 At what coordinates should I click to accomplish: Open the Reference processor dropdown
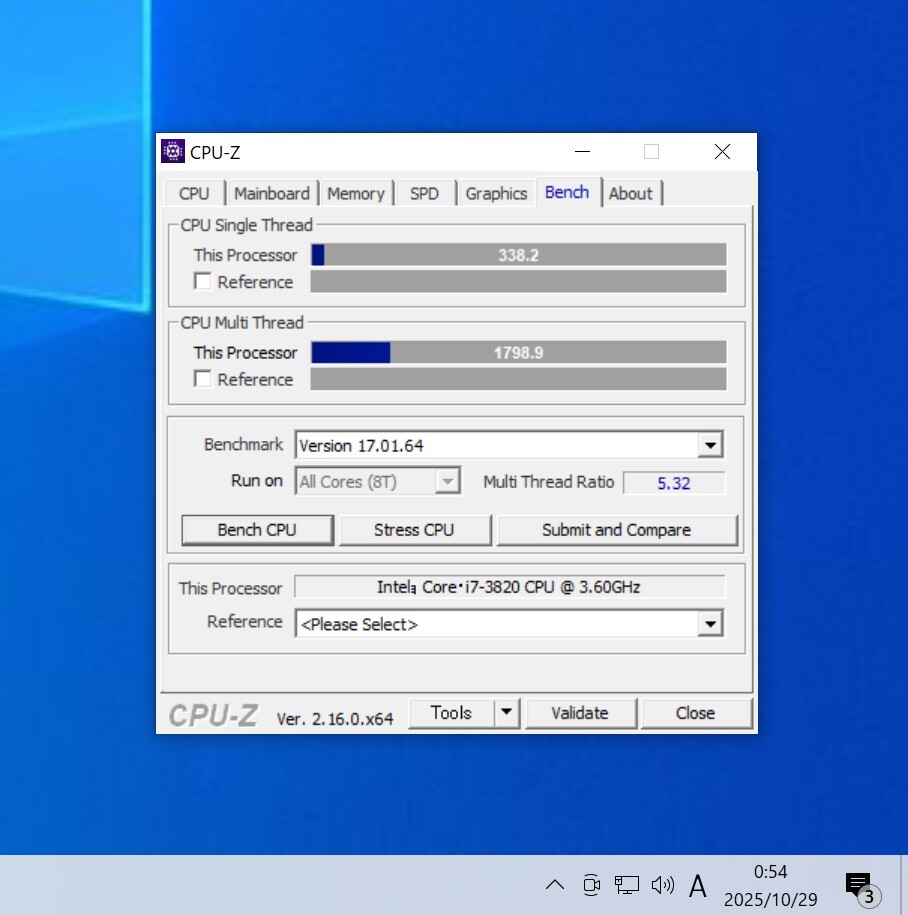(710, 624)
